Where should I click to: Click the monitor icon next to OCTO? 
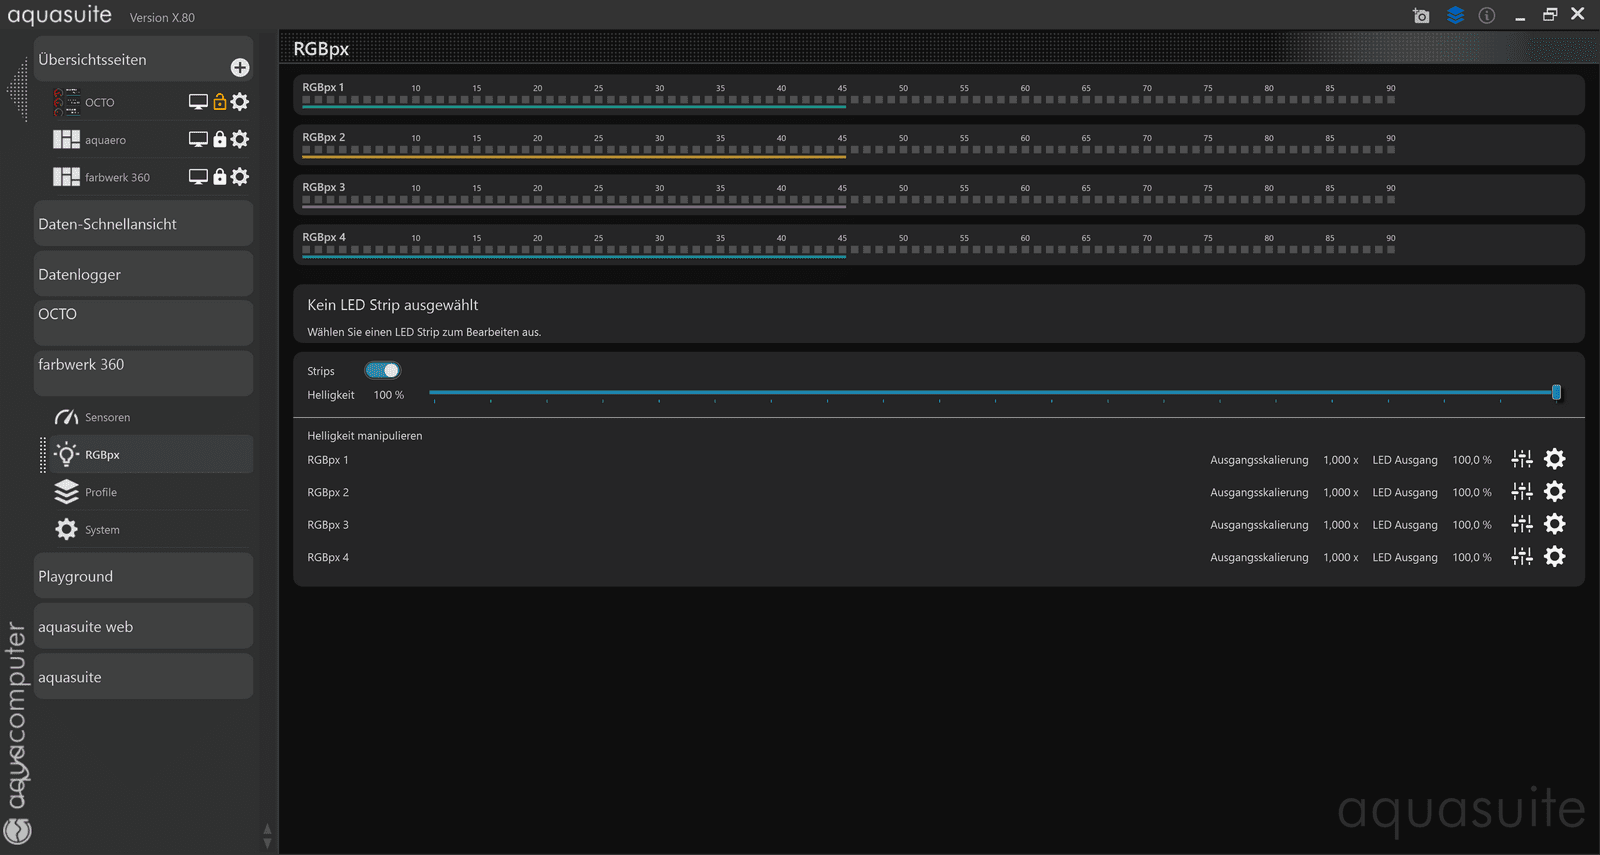coord(198,102)
